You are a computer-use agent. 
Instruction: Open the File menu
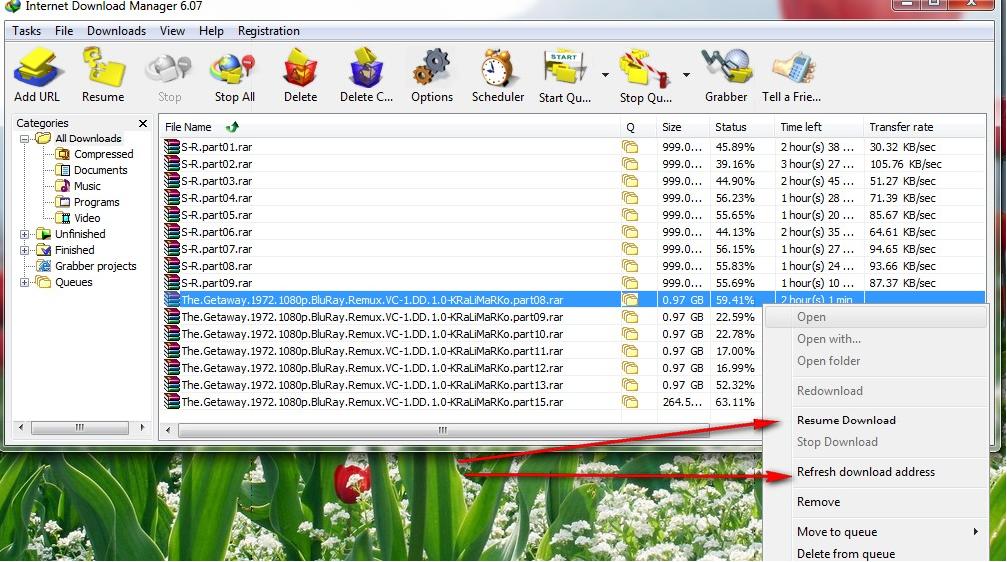pos(64,31)
